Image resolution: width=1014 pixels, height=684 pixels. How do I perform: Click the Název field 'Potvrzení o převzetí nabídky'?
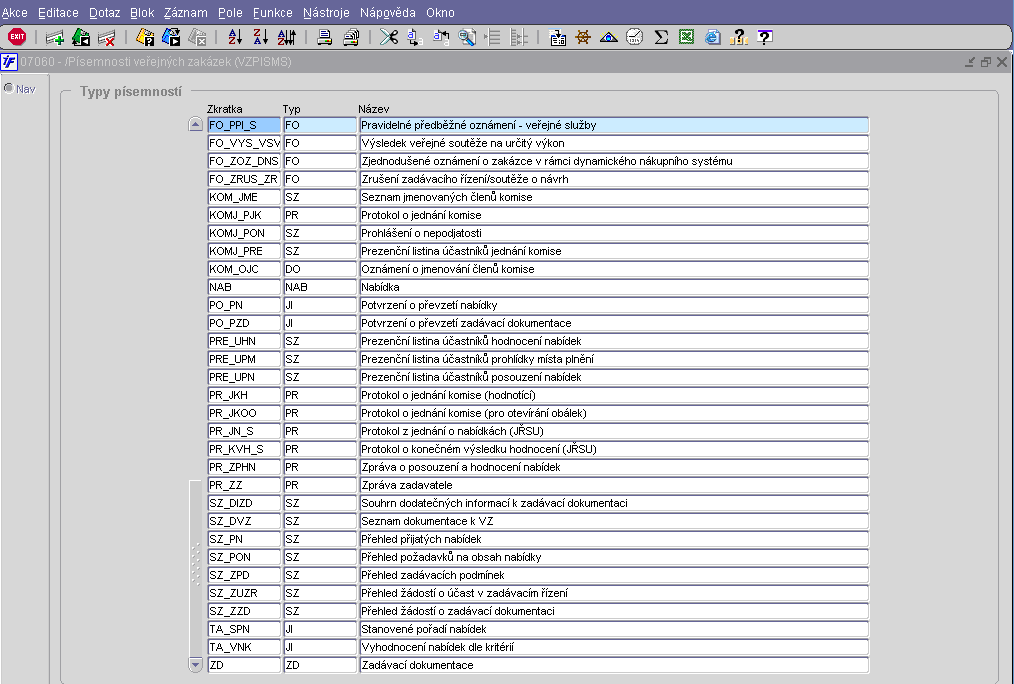[x=614, y=305]
